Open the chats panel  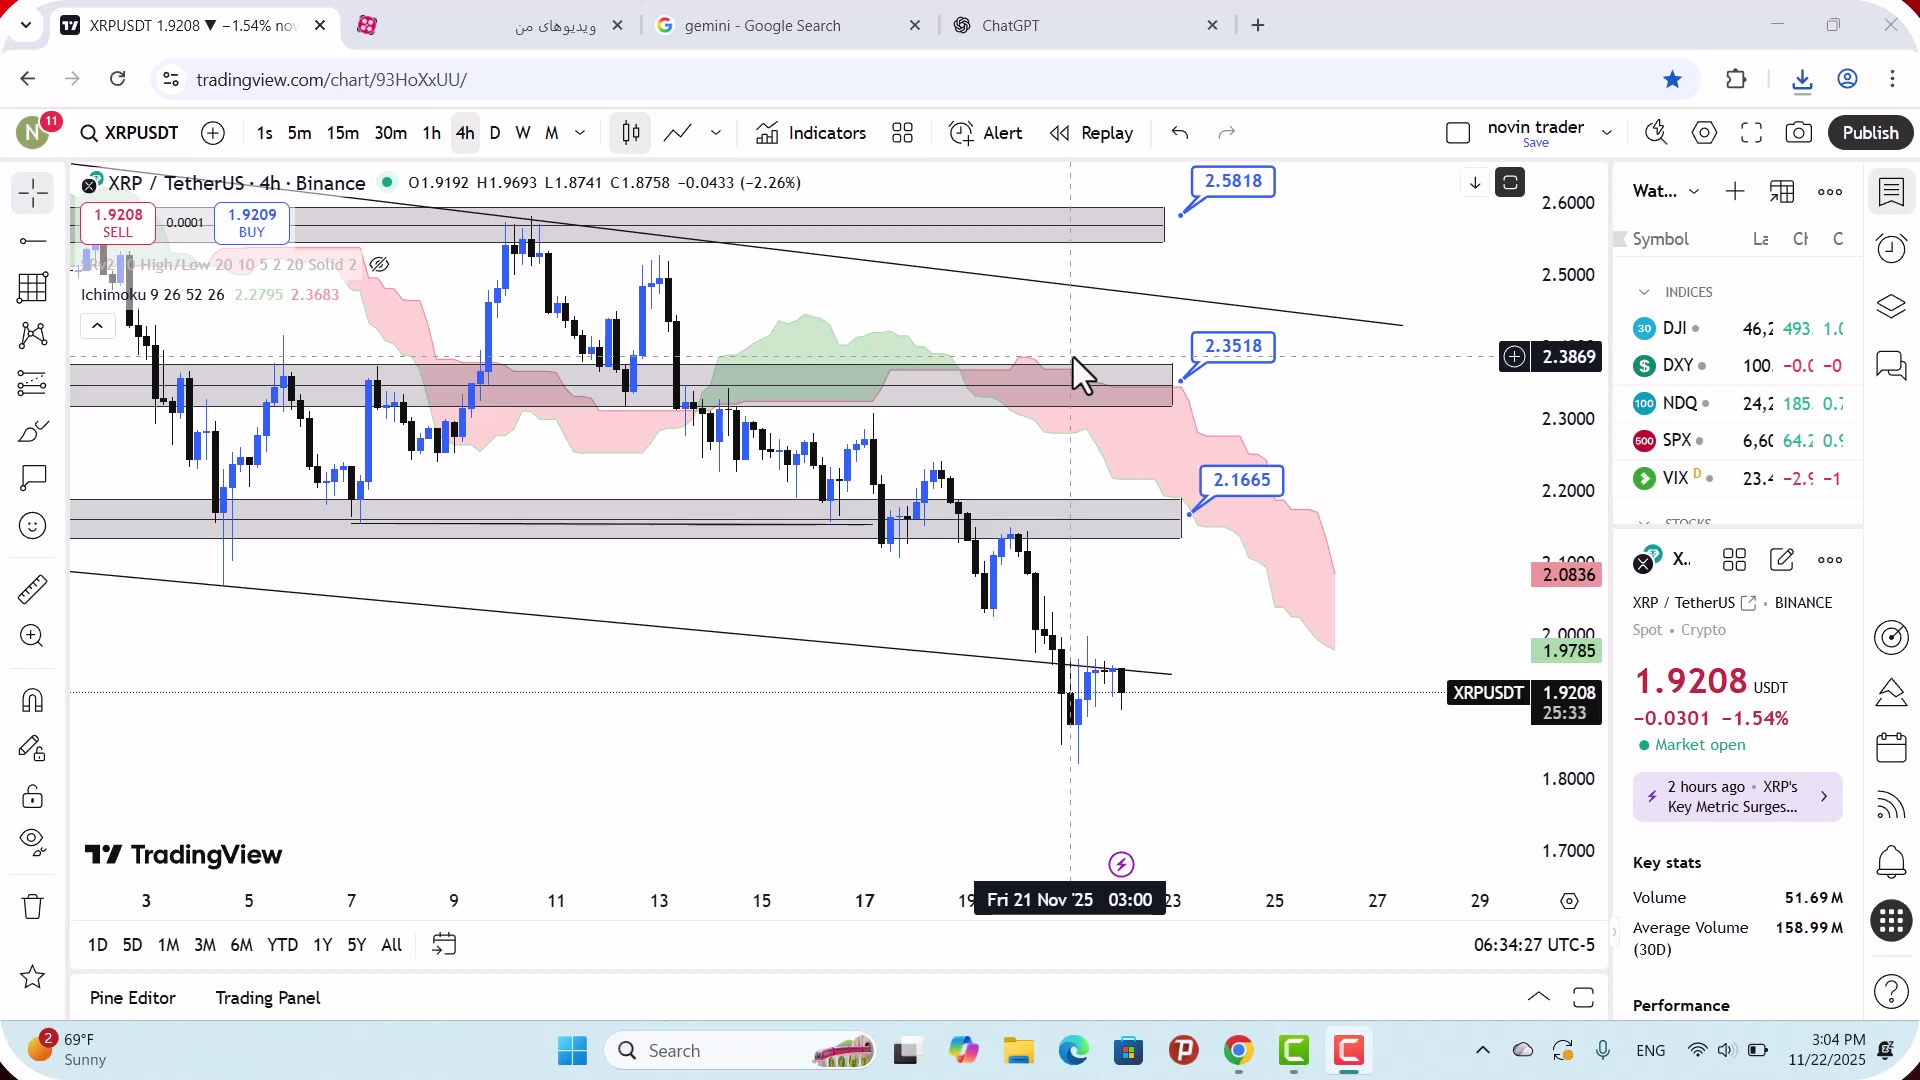[x=1891, y=365]
